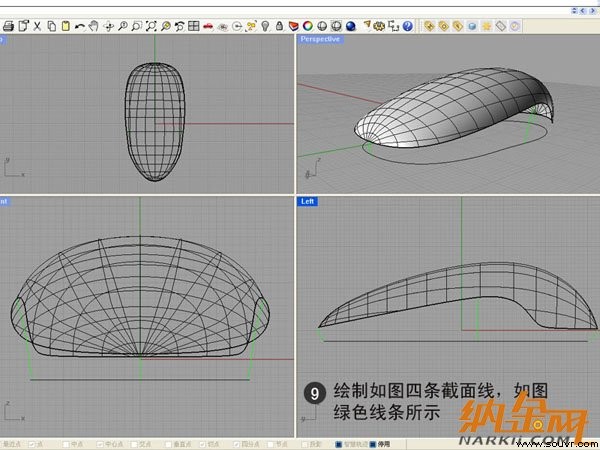Click the yellow linked points toolbar icon
600x450 pixels.
251,26
